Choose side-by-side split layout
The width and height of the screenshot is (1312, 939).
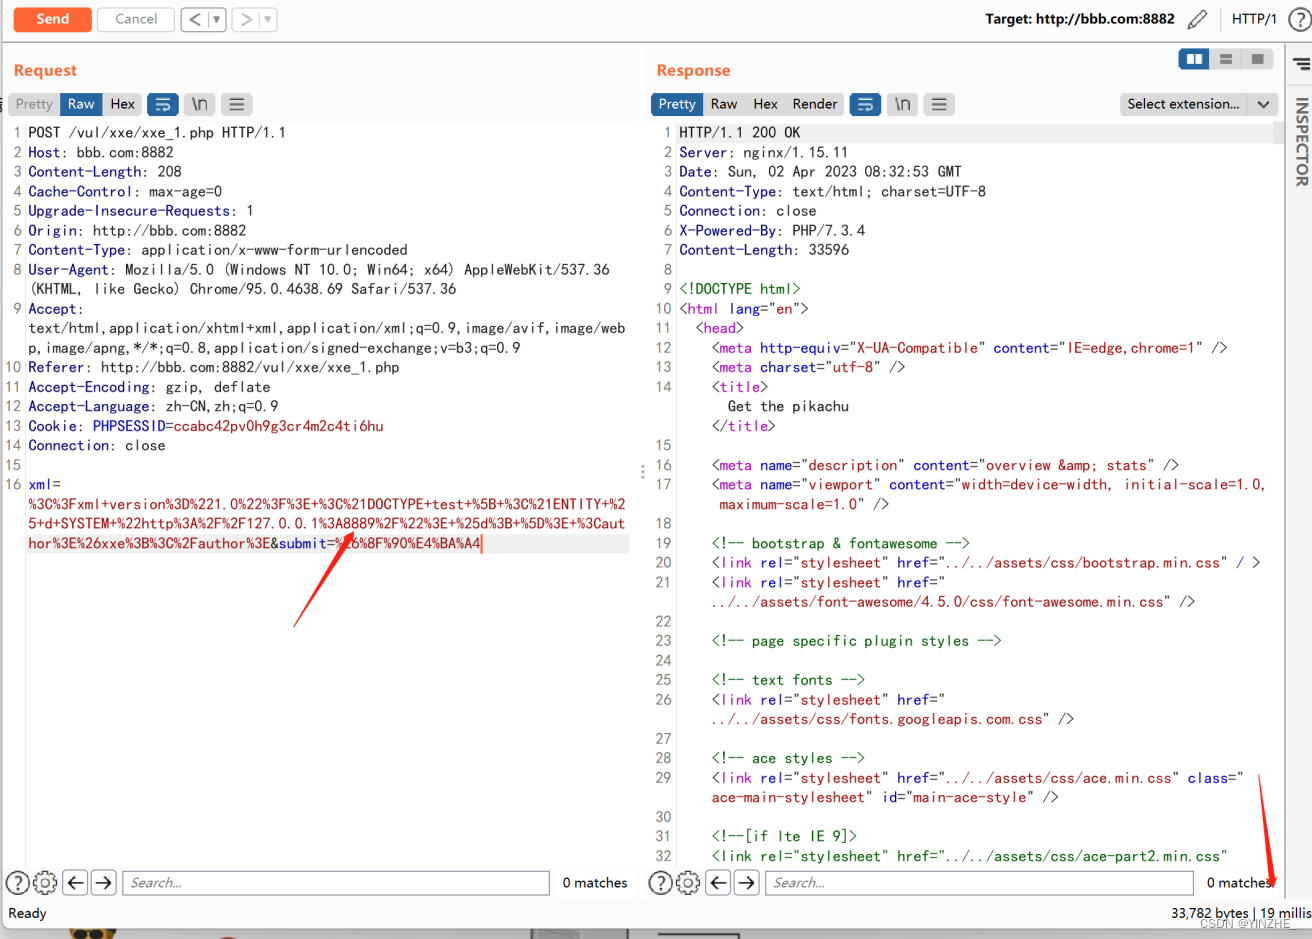click(1194, 59)
